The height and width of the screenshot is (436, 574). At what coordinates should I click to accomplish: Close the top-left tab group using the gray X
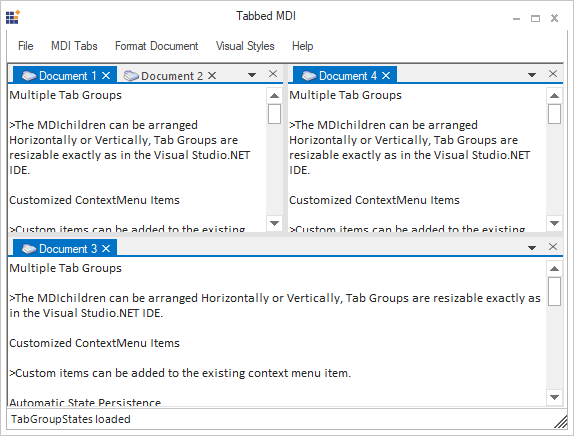pos(273,74)
